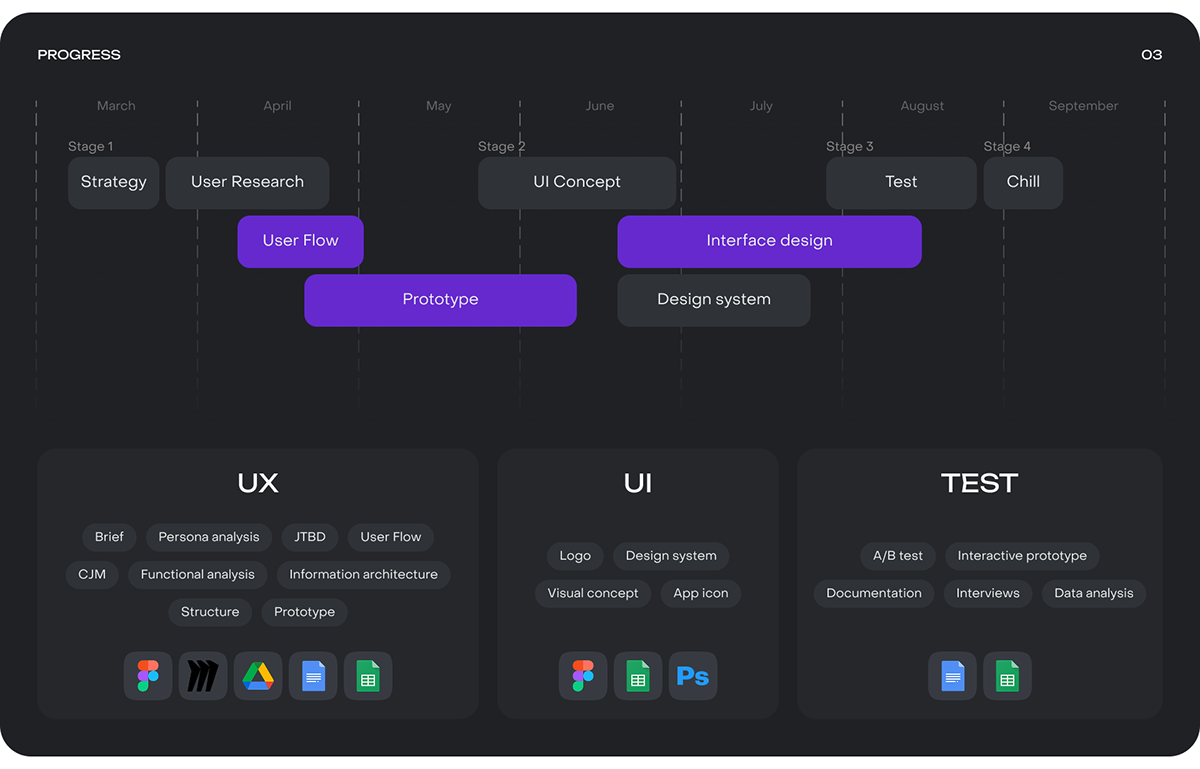The image size is (1200, 769).
Task: Click the Design system block in the timeline
Action: (713, 300)
